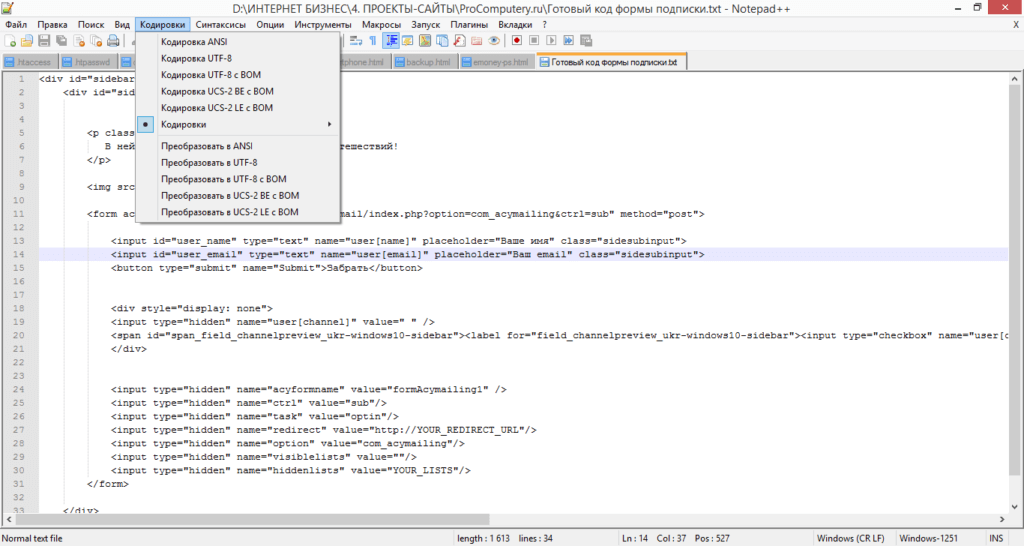Click Преобразовать в ANSI menu entry
The height and width of the screenshot is (546, 1024).
click(x=206, y=146)
